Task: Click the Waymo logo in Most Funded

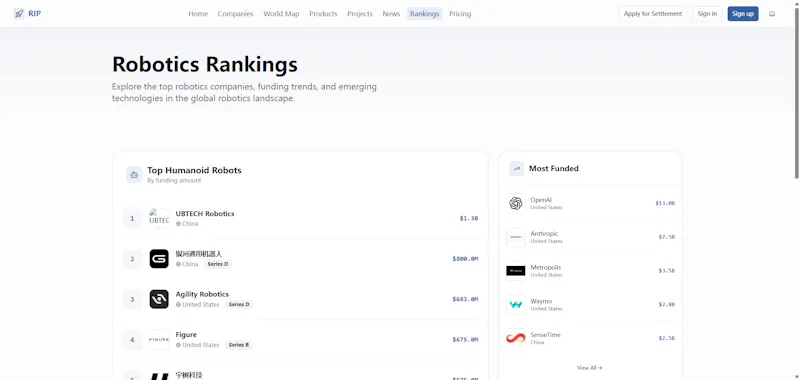Action: click(516, 305)
